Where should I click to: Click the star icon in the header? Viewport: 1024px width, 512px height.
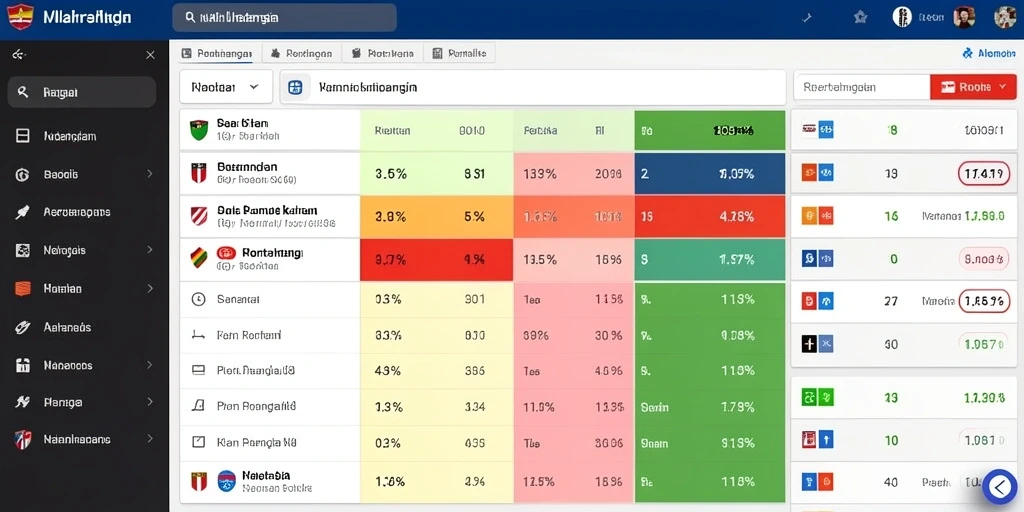860,18
